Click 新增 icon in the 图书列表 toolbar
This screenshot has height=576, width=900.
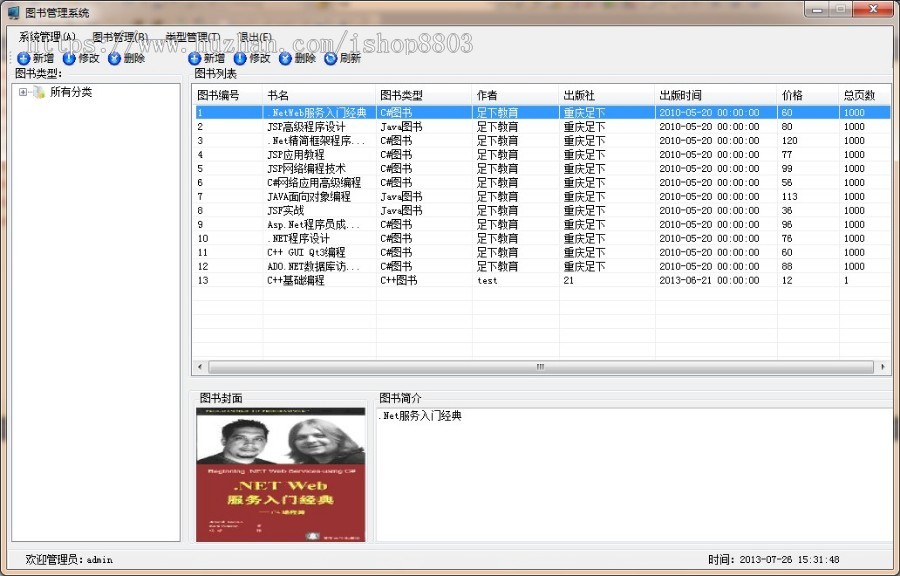pos(192,58)
